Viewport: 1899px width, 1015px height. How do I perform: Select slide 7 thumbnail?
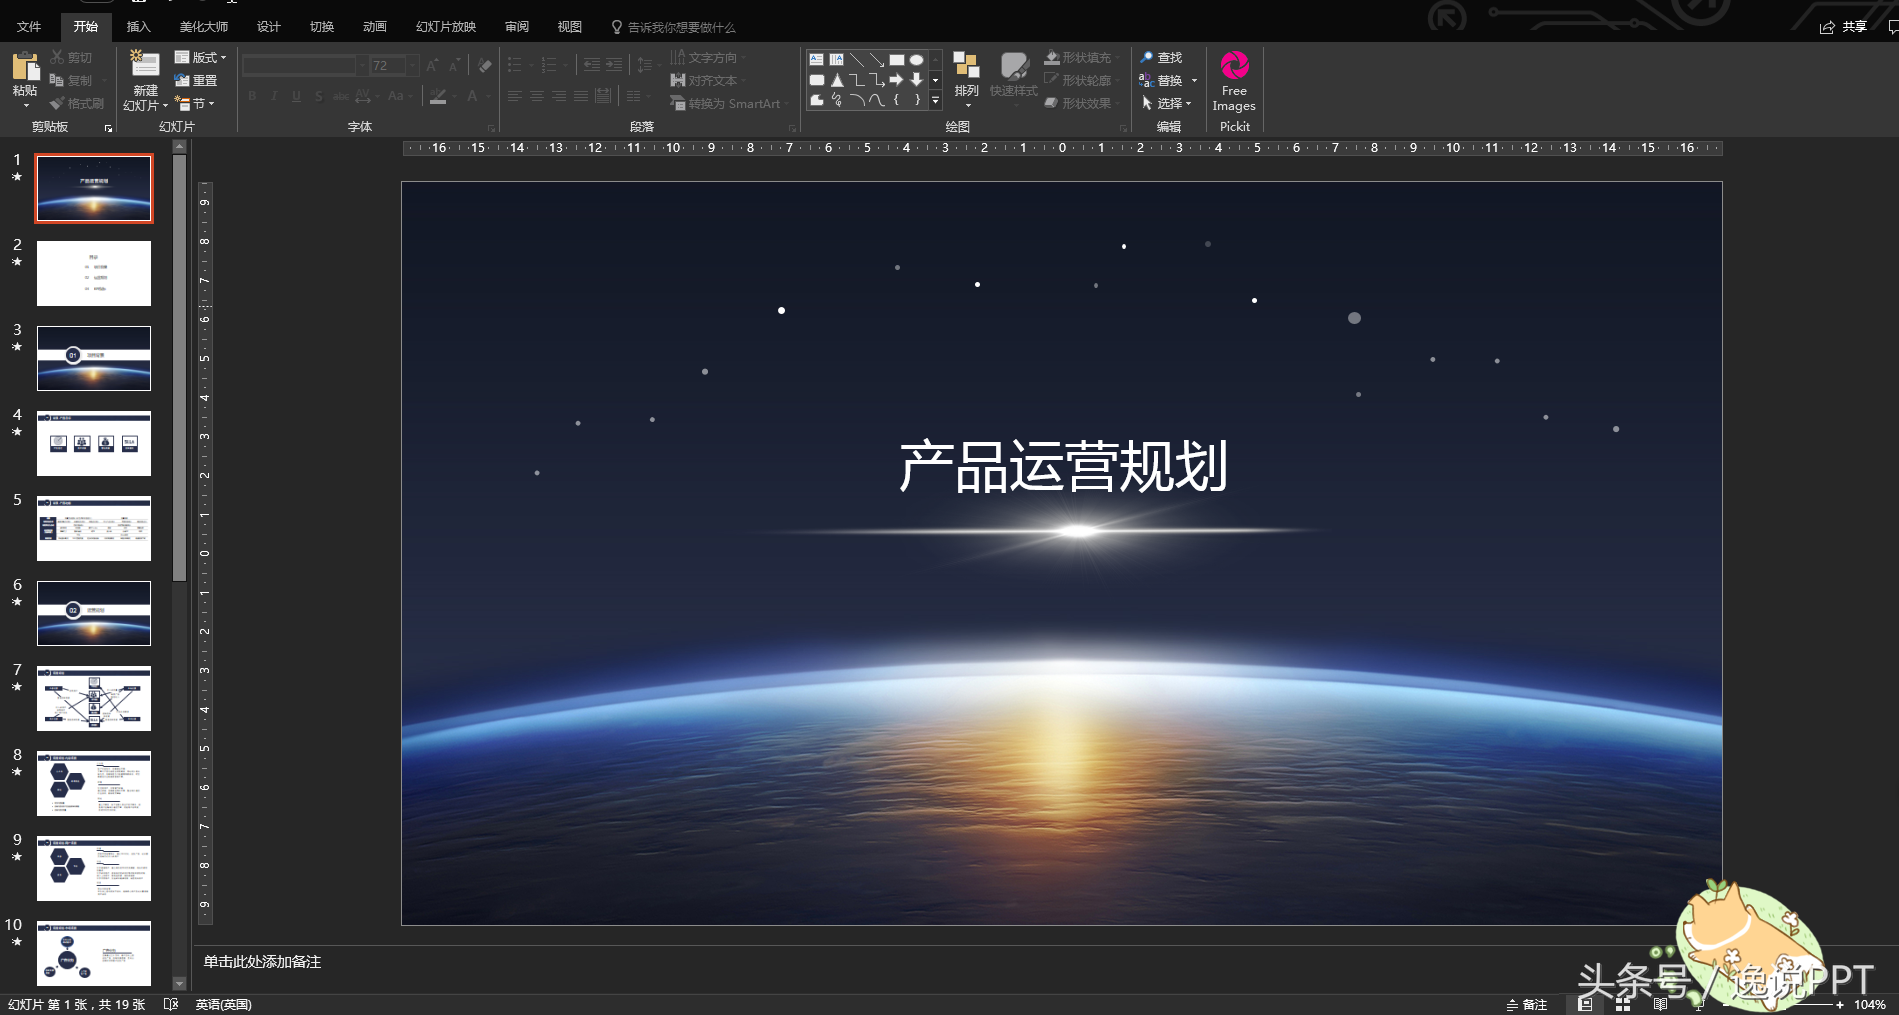(x=94, y=698)
